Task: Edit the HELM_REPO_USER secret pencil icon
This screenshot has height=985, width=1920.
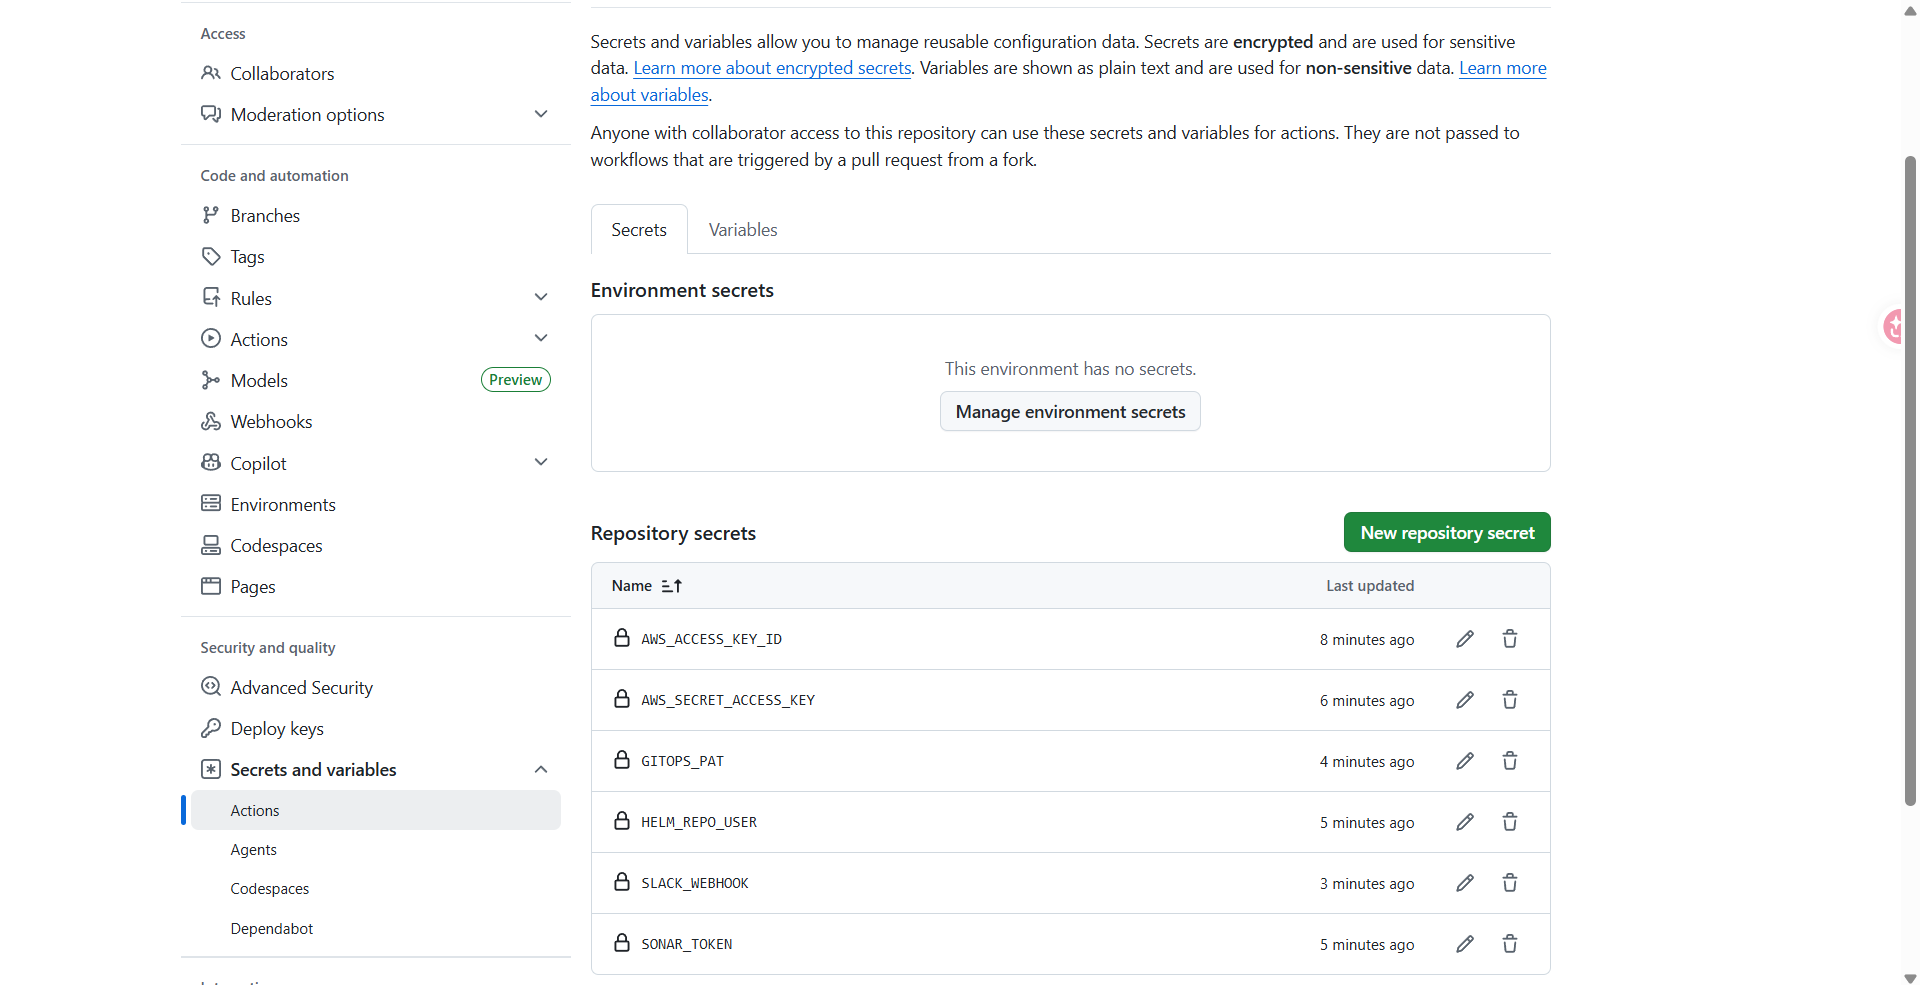Action: click(1465, 822)
